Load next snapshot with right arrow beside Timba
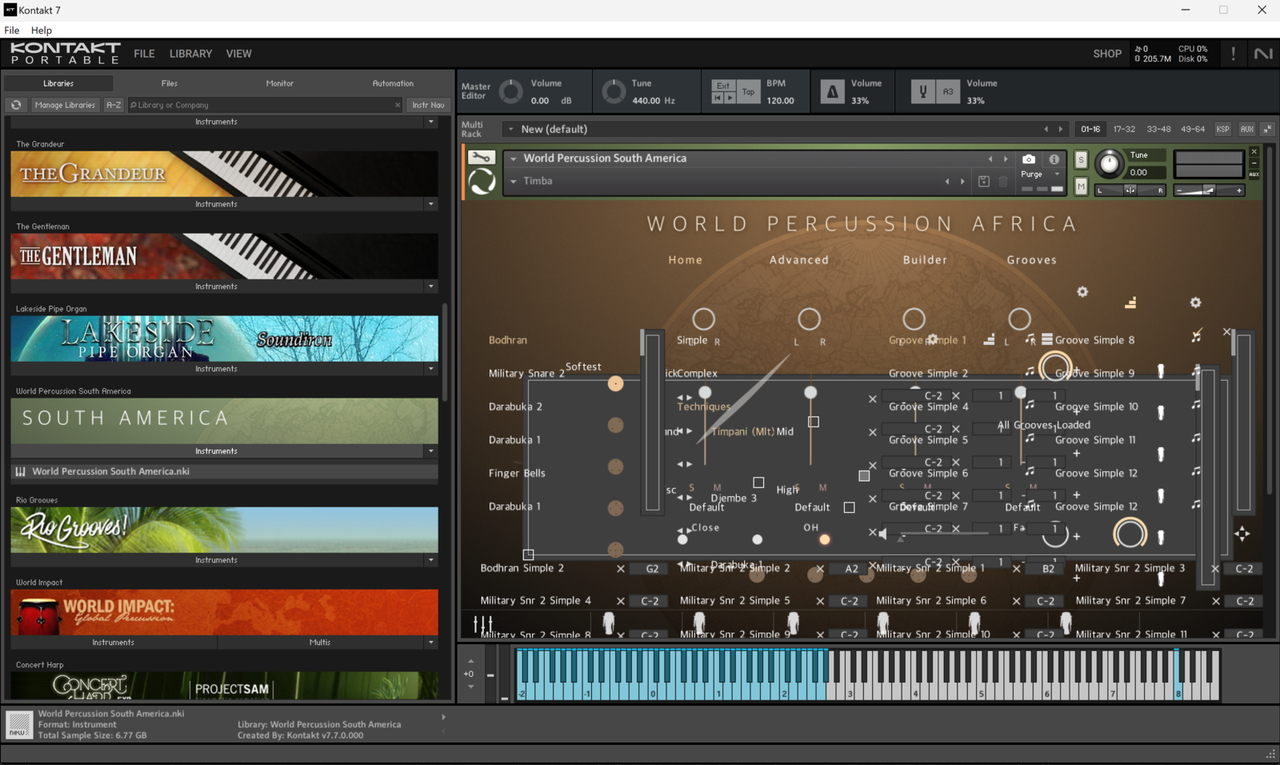The height and width of the screenshot is (765, 1280). [x=963, y=181]
